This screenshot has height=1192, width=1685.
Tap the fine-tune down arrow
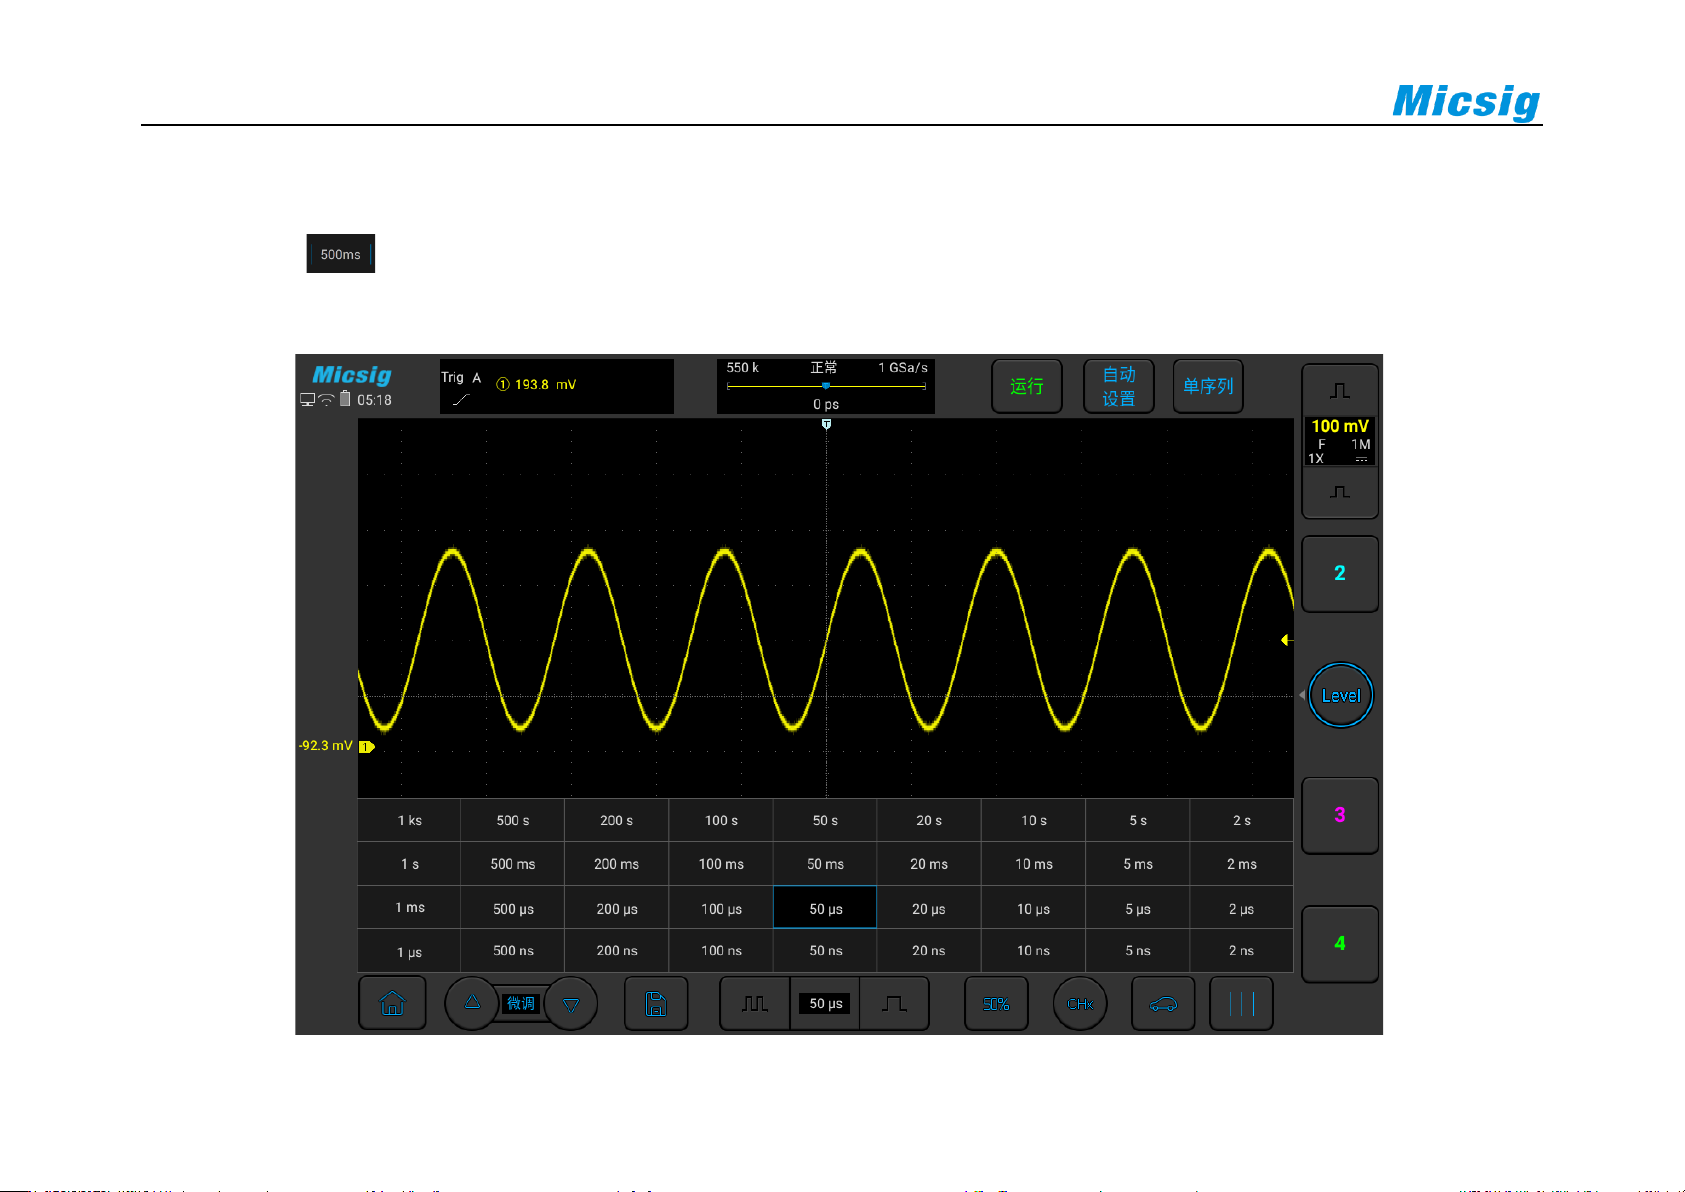[571, 1004]
